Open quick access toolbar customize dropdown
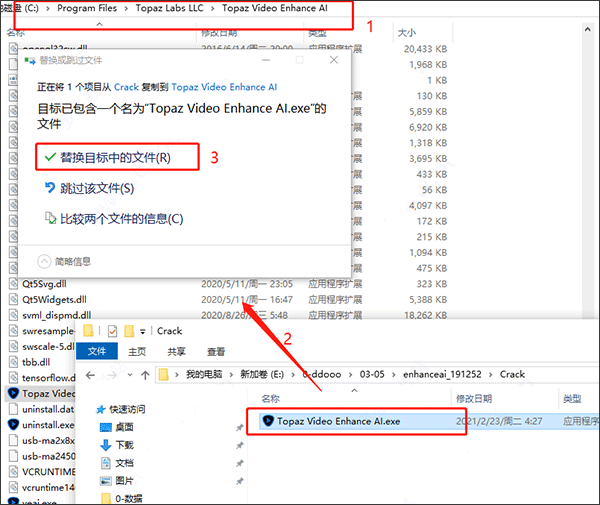The width and height of the screenshot is (600, 505). pos(142,331)
